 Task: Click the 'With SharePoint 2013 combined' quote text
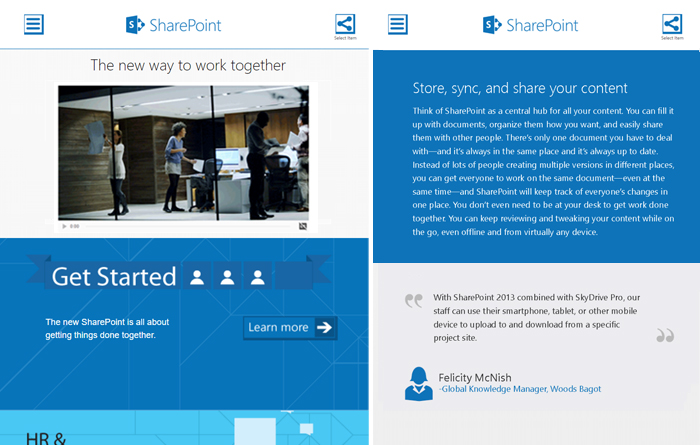pyautogui.click(x=537, y=317)
